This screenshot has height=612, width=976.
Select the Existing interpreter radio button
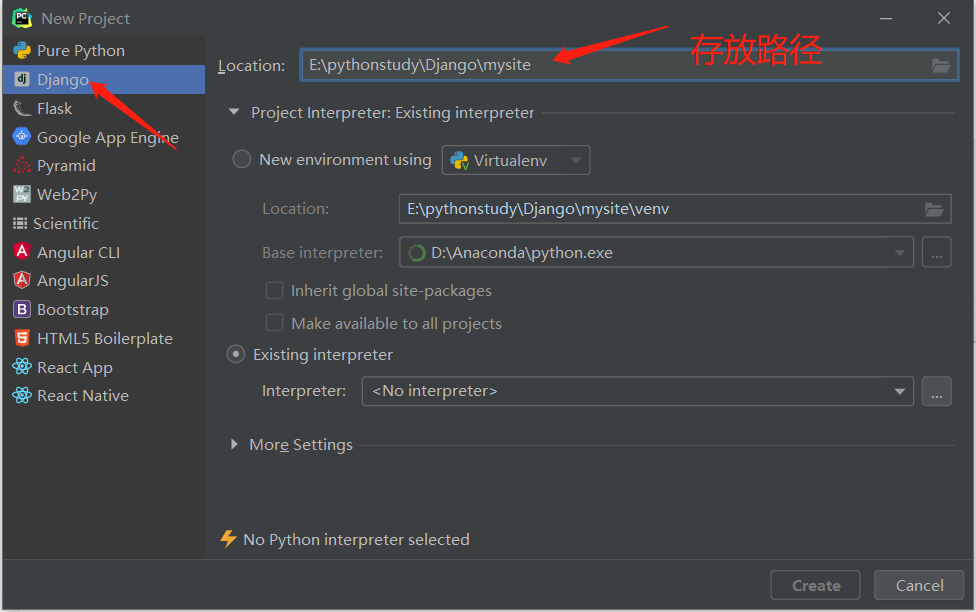click(236, 354)
